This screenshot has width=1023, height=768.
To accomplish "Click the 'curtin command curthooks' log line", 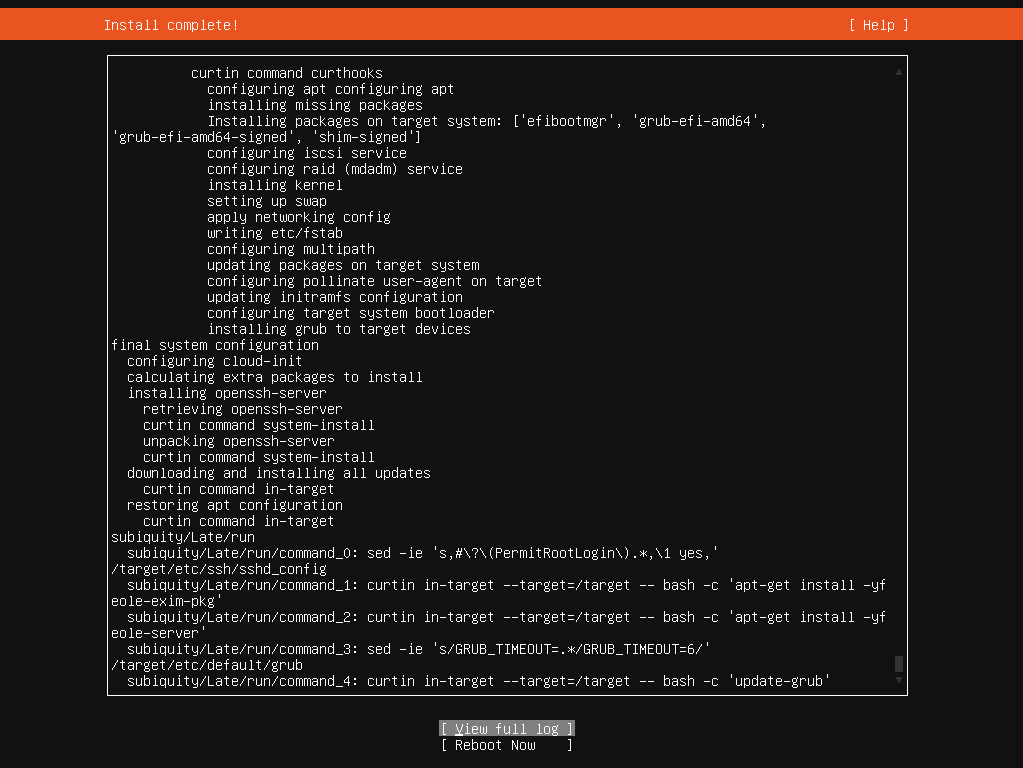I will [286, 73].
